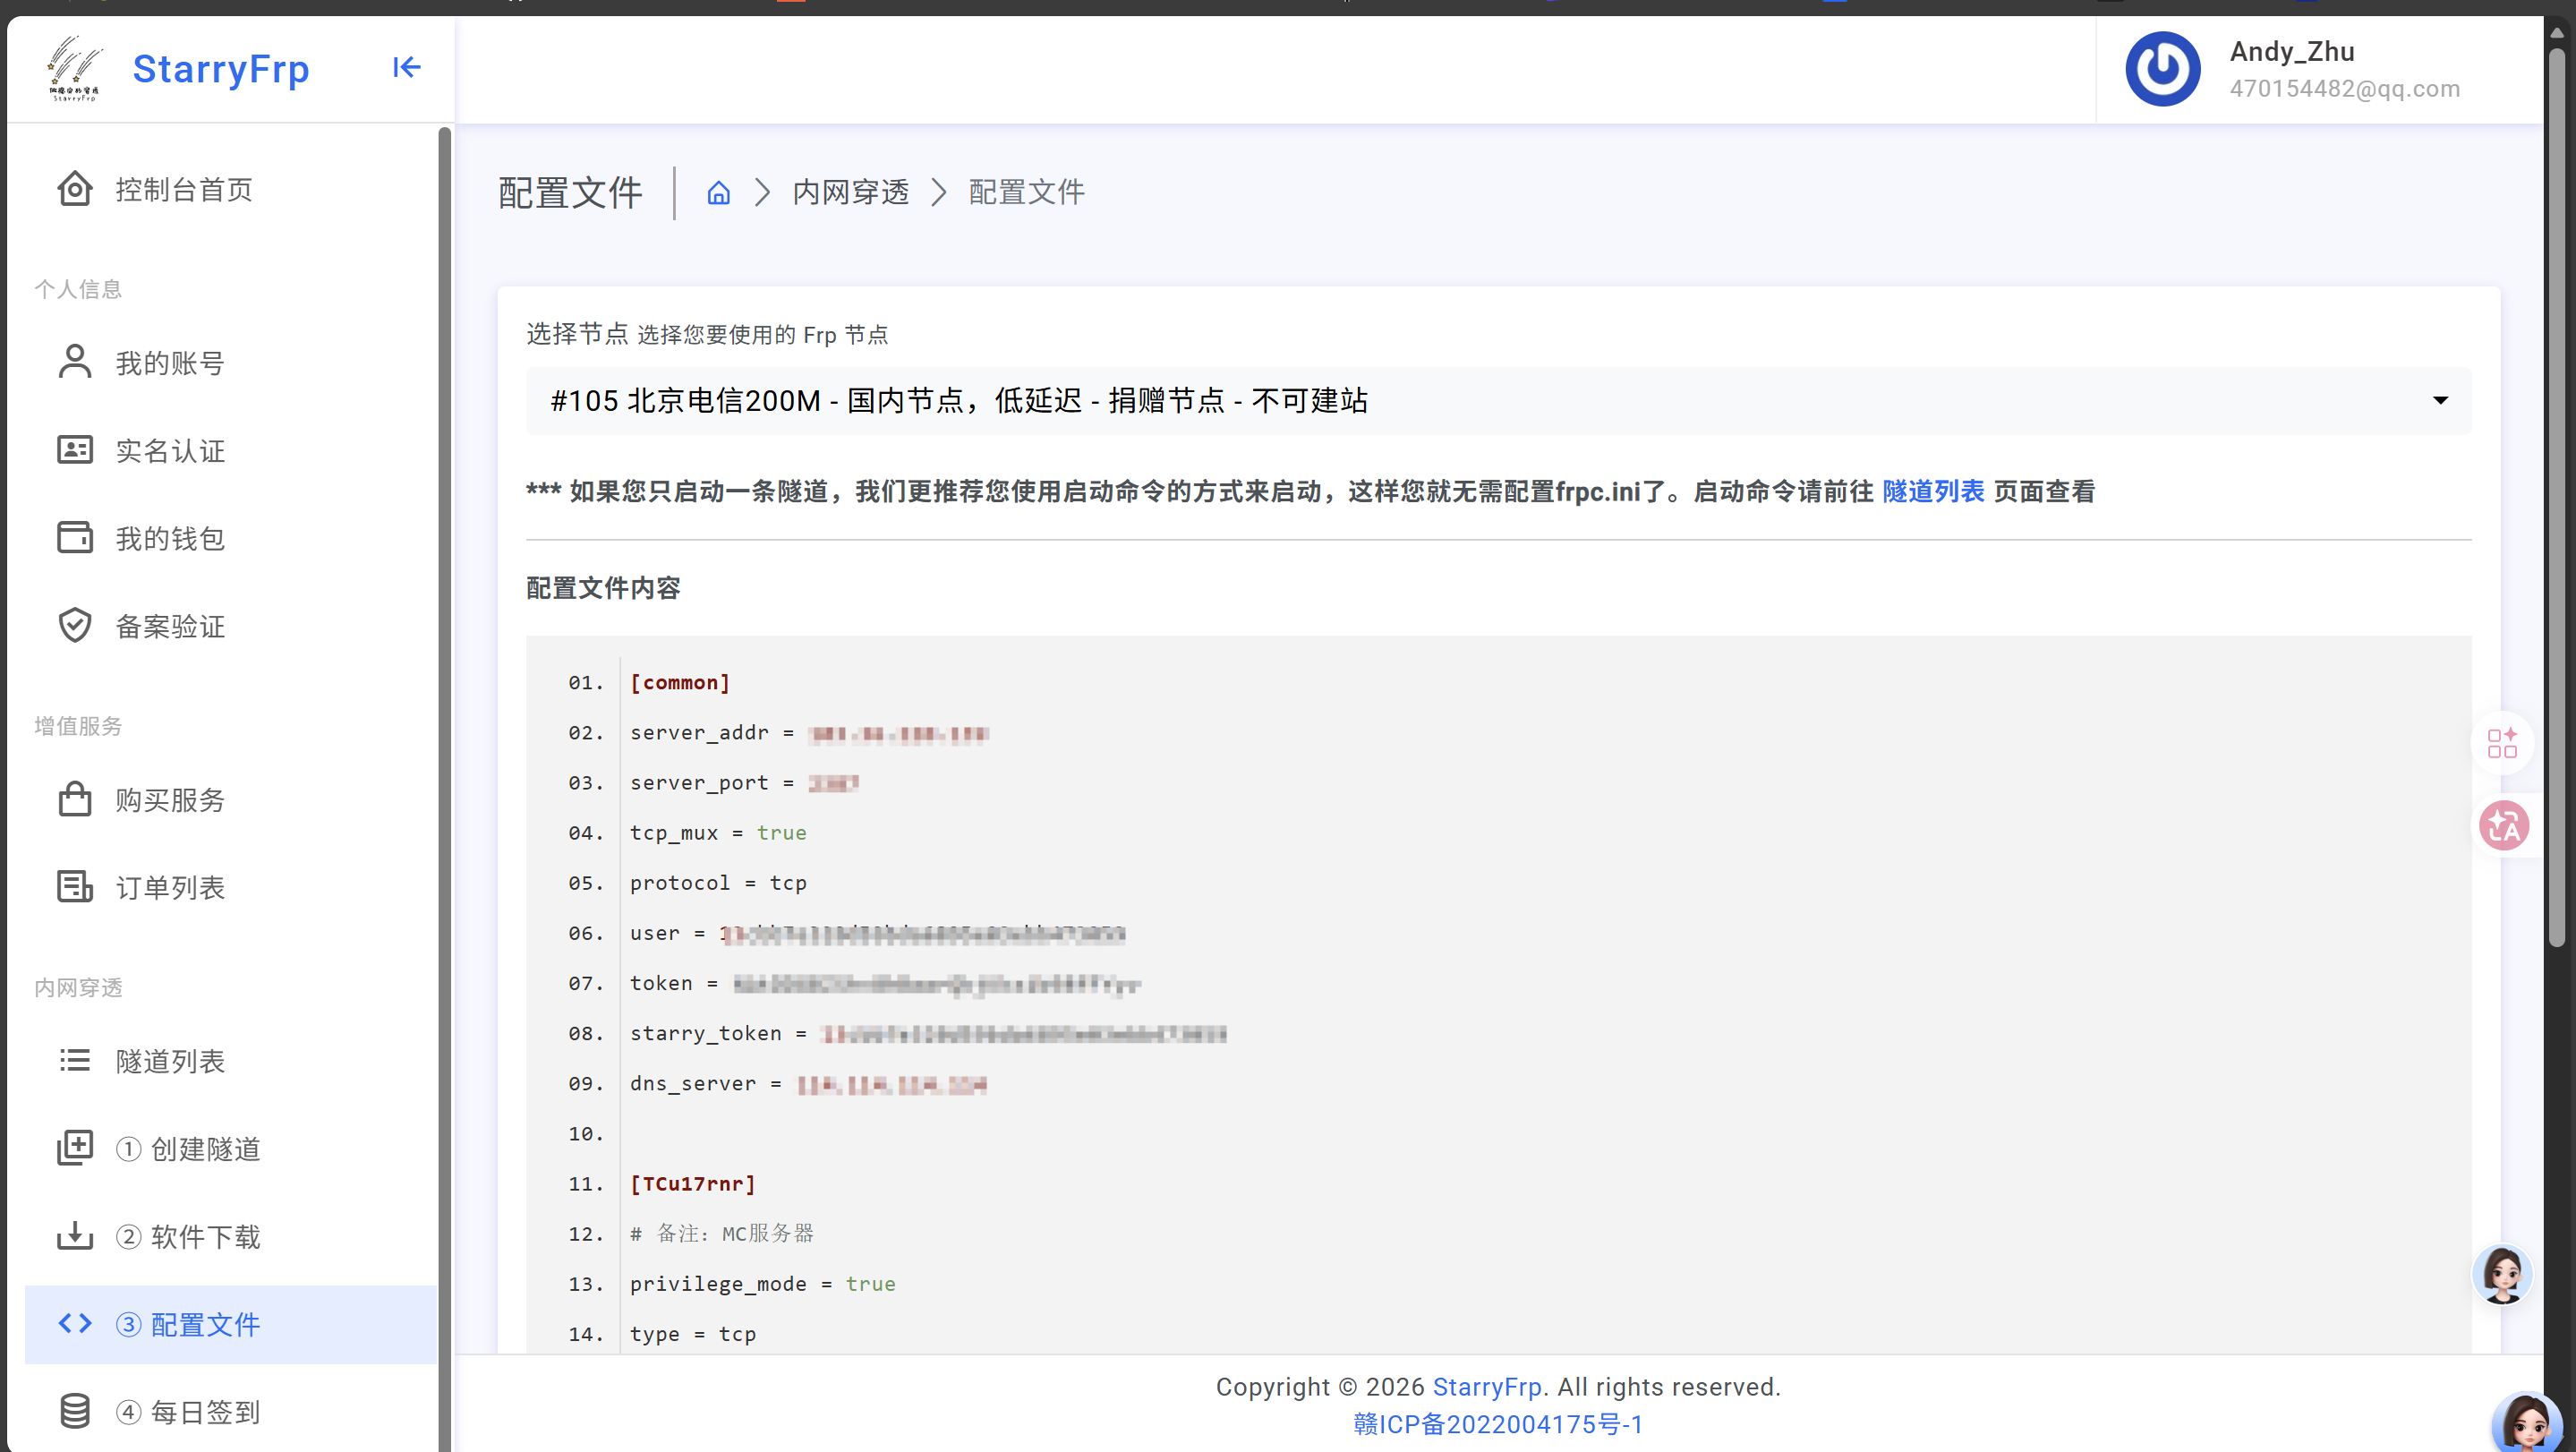Screen dimensions: 2576x1452
Task: Open 购买服务 shopping bag item
Action: (170, 800)
